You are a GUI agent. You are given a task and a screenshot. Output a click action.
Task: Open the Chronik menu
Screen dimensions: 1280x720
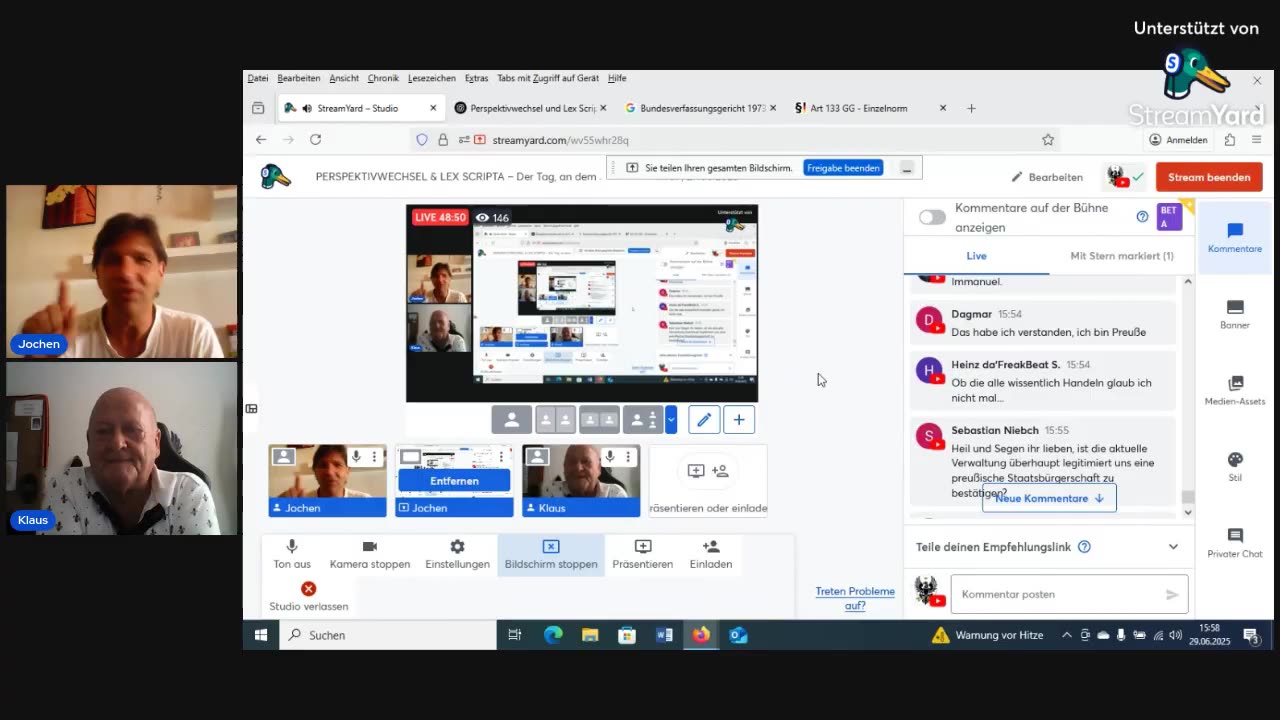point(383,78)
